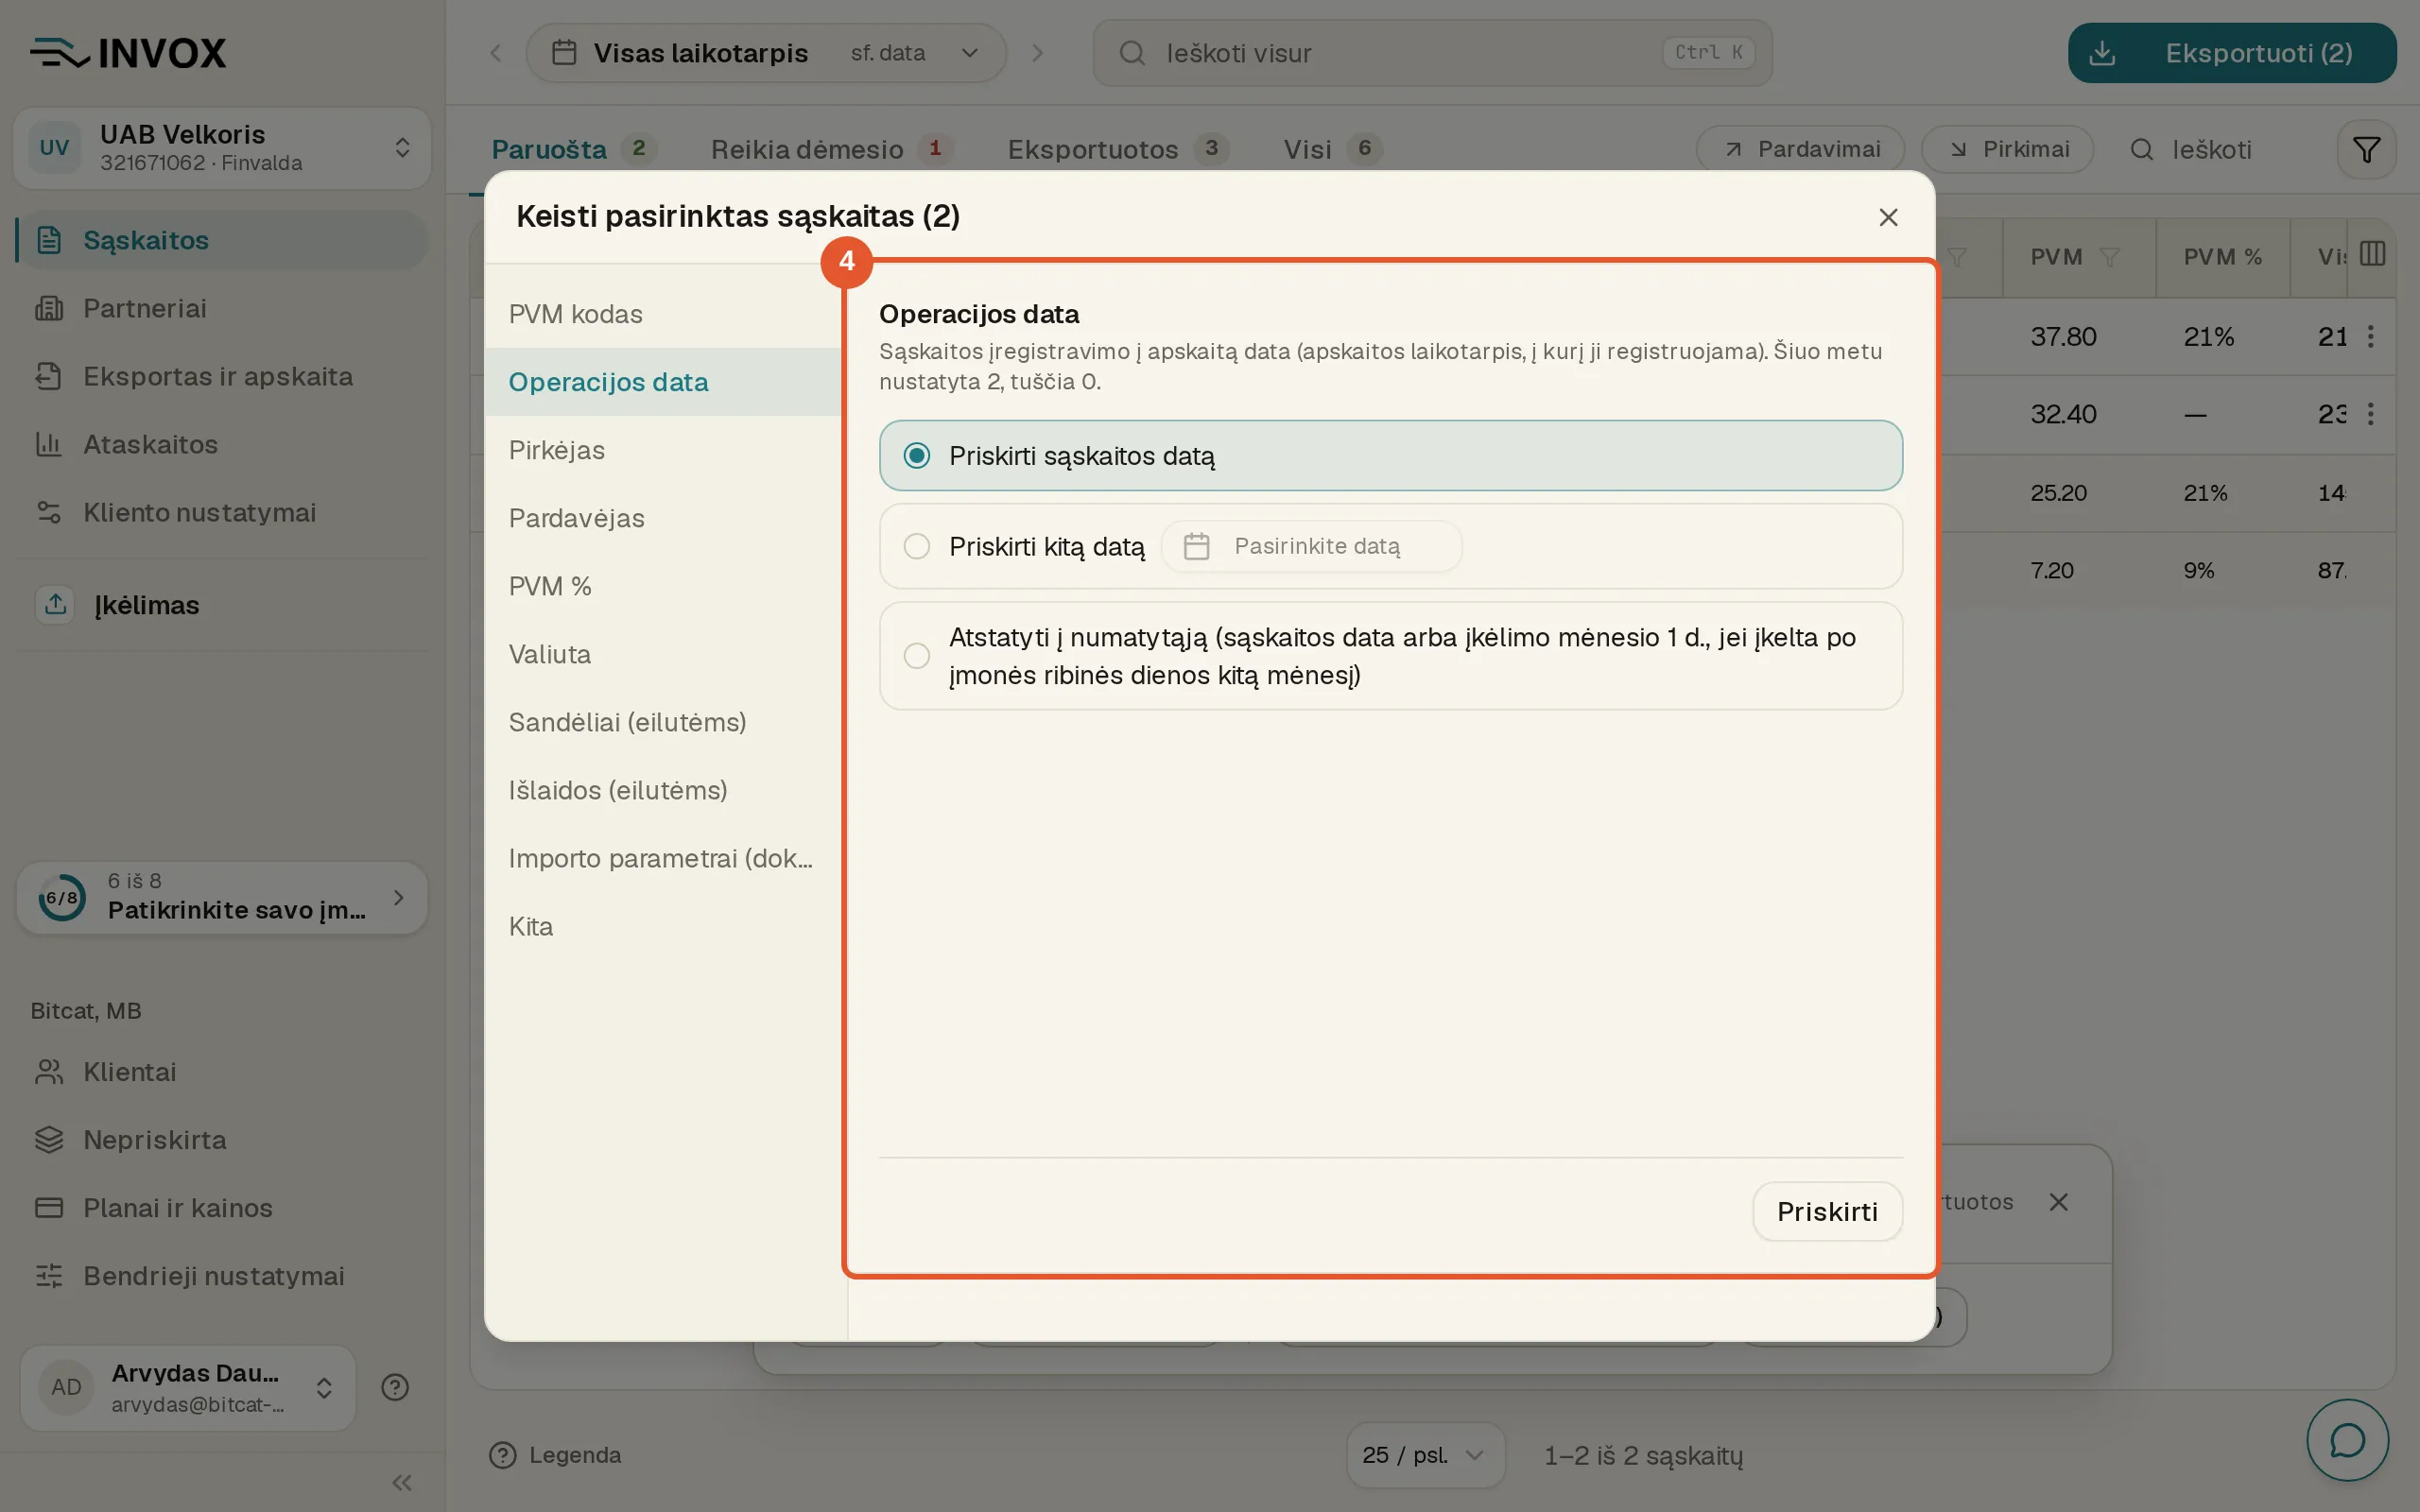This screenshot has width=2420, height=1512.
Task: Click the Ieškoti visur search field
Action: pos(1432,53)
